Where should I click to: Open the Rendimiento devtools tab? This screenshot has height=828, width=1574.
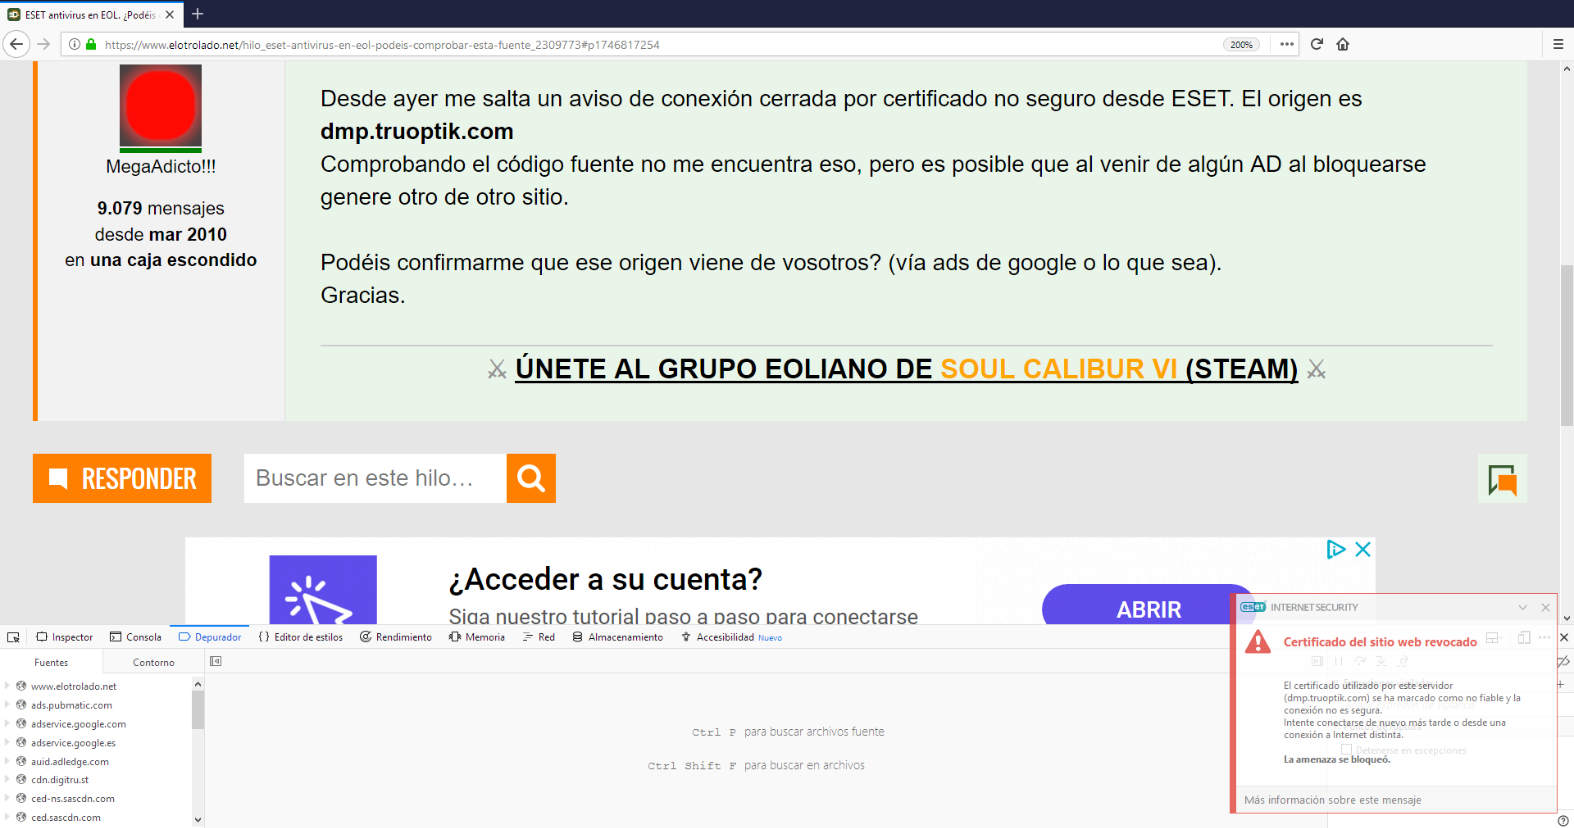(x=396, y=637)
